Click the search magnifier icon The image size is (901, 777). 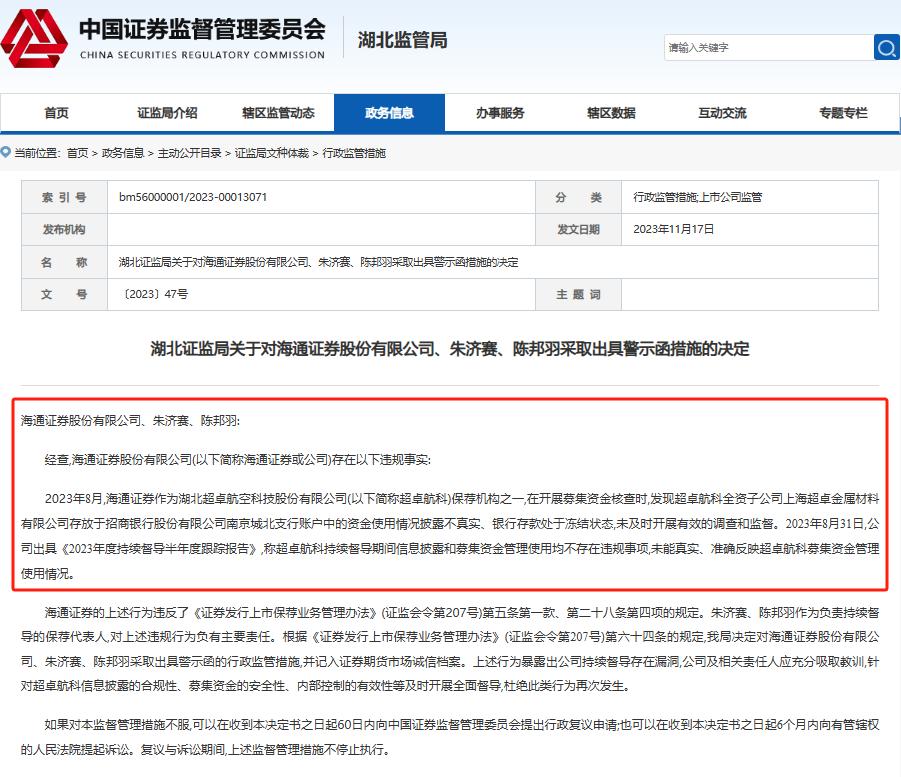tap(884, 47)
